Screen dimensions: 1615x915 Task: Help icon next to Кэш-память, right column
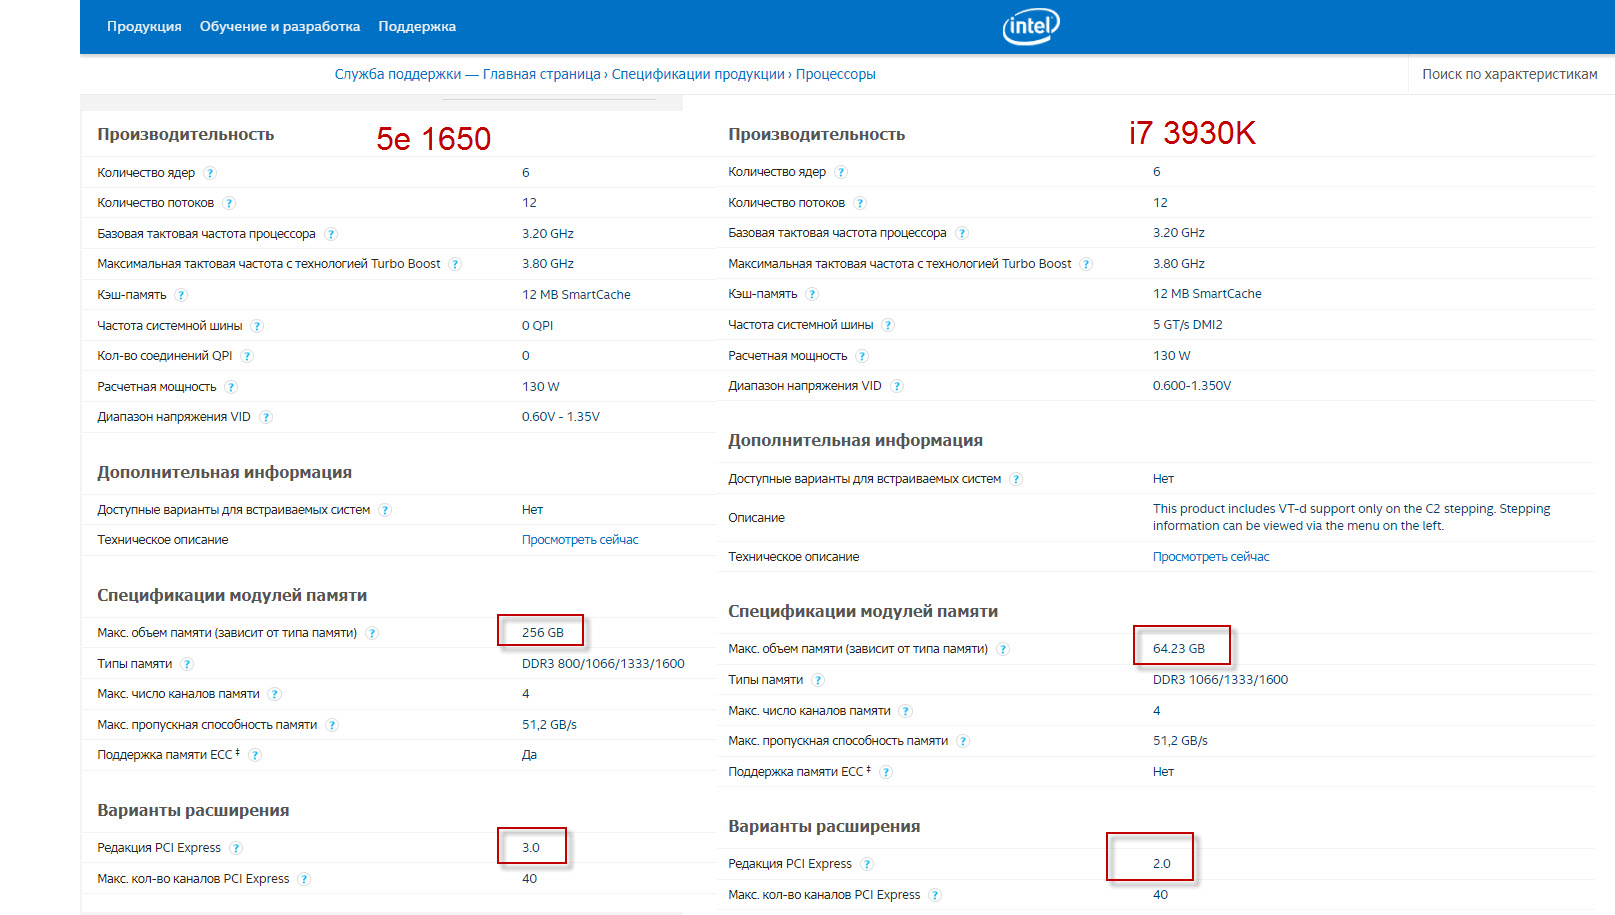(x=812, y=294)
